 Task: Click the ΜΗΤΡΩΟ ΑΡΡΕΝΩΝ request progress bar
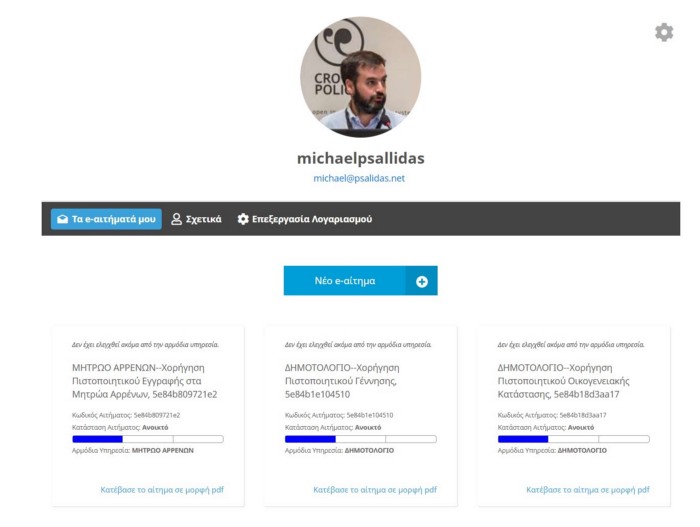(148, 439)
